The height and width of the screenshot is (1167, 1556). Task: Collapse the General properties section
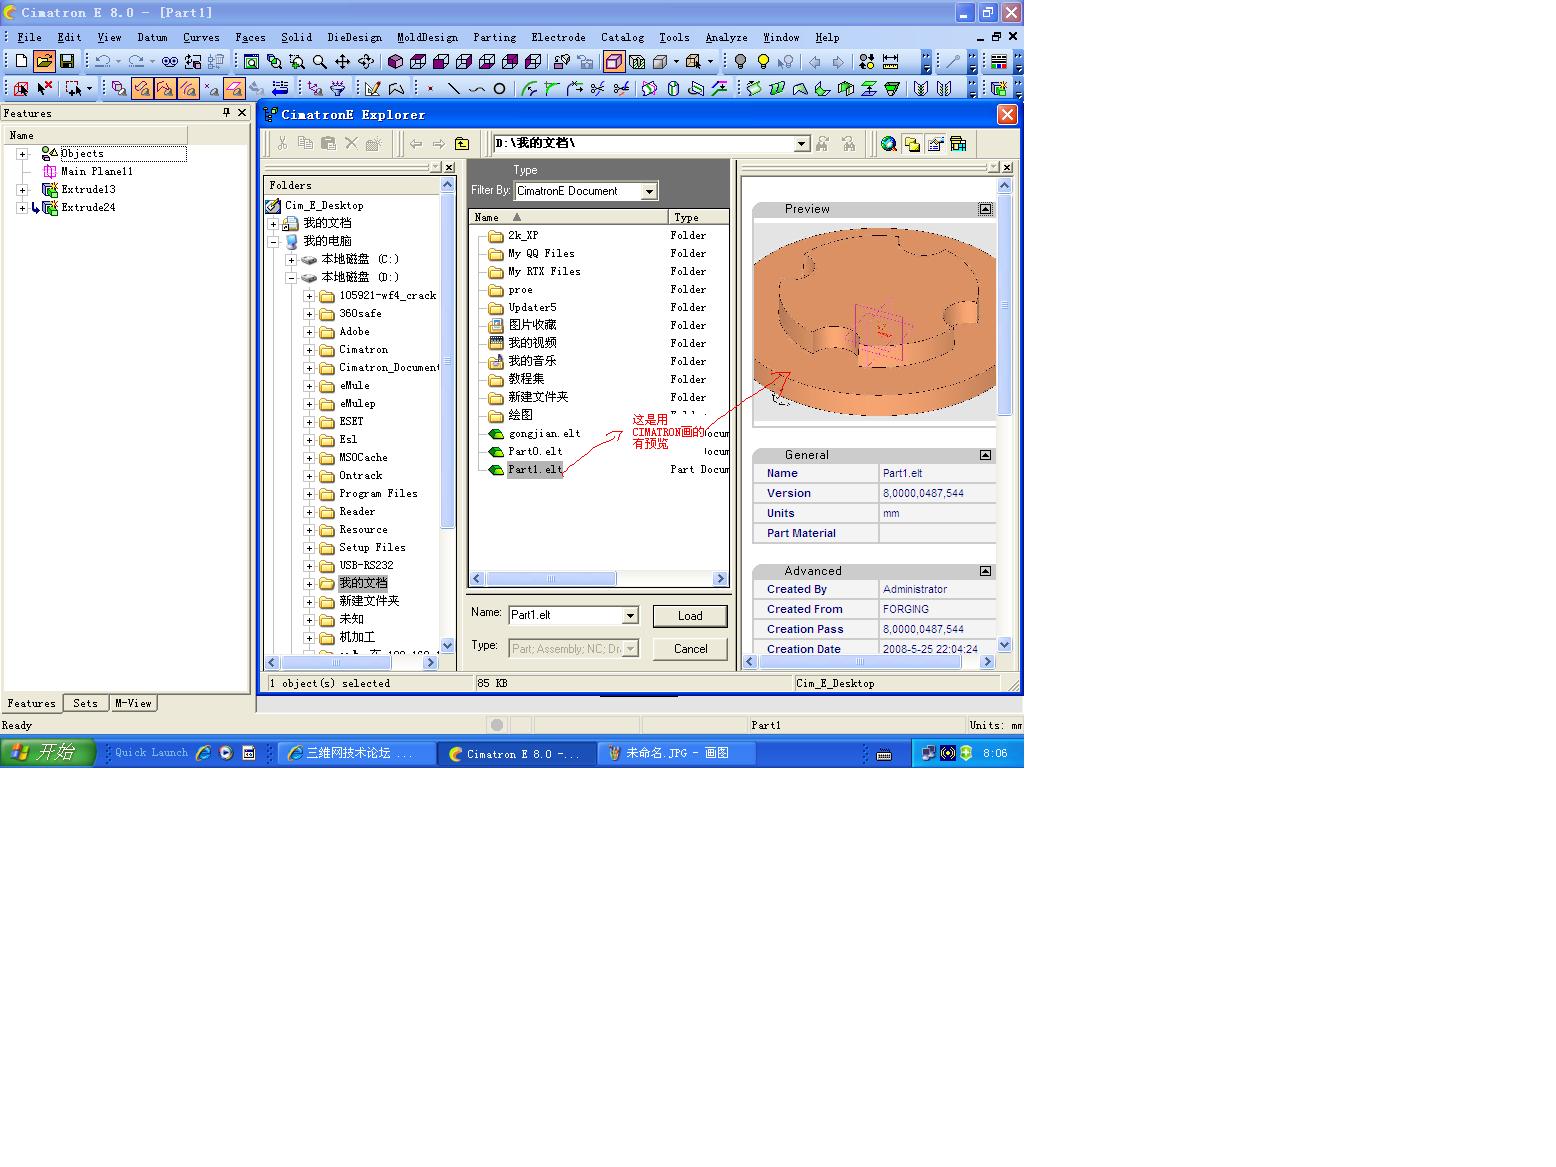pyautogui.click(x=985, y=455)
